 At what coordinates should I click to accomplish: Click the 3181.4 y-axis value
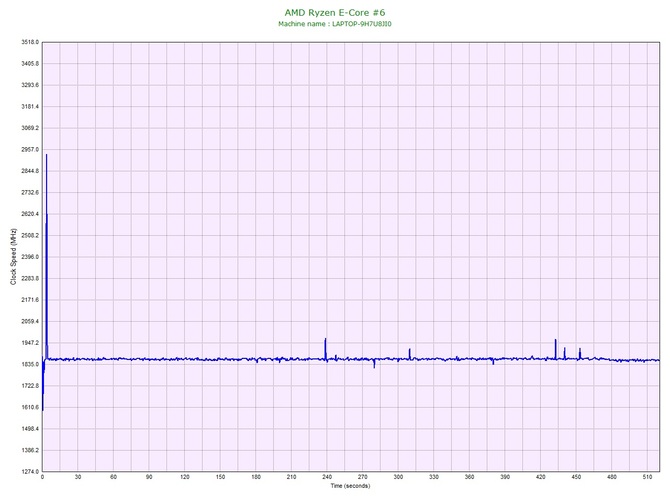(x=30, y=106)
